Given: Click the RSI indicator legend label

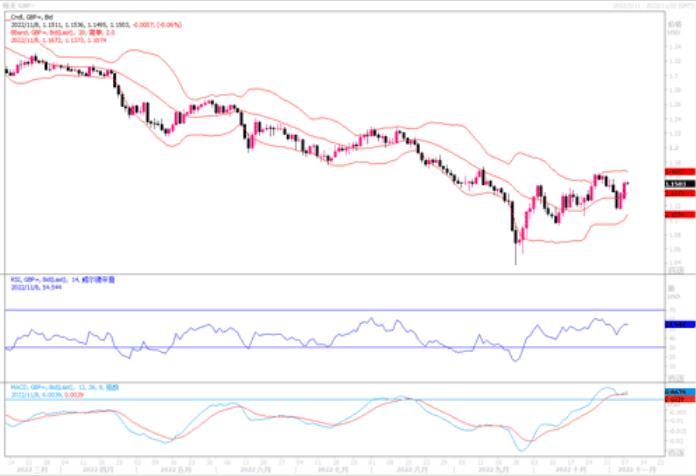Looking at the screenshot, I should (60, 281).
